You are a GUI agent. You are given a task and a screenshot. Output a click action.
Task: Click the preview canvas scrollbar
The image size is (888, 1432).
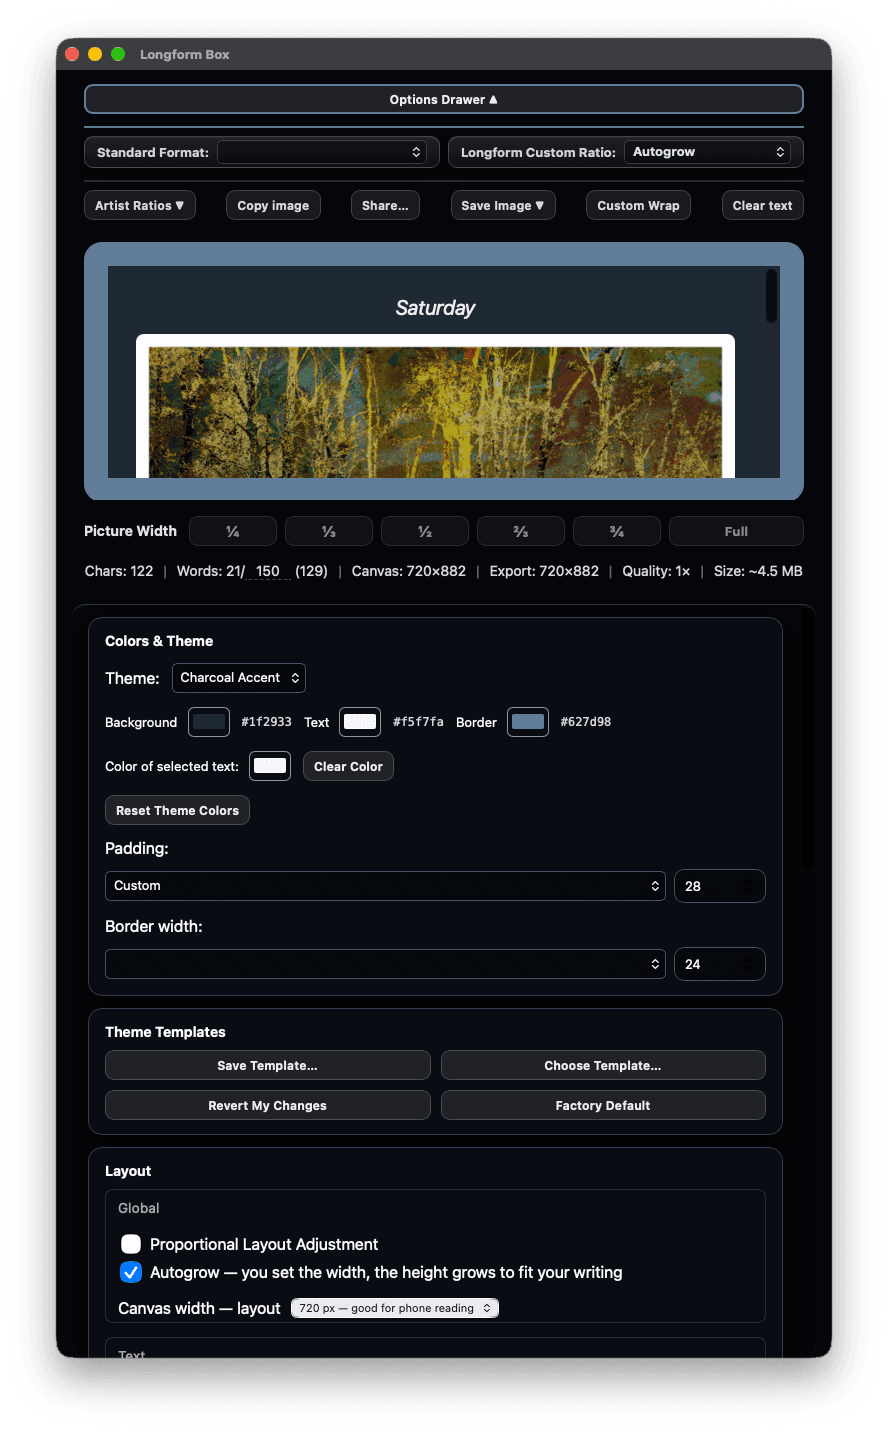[x=771, y=296]
